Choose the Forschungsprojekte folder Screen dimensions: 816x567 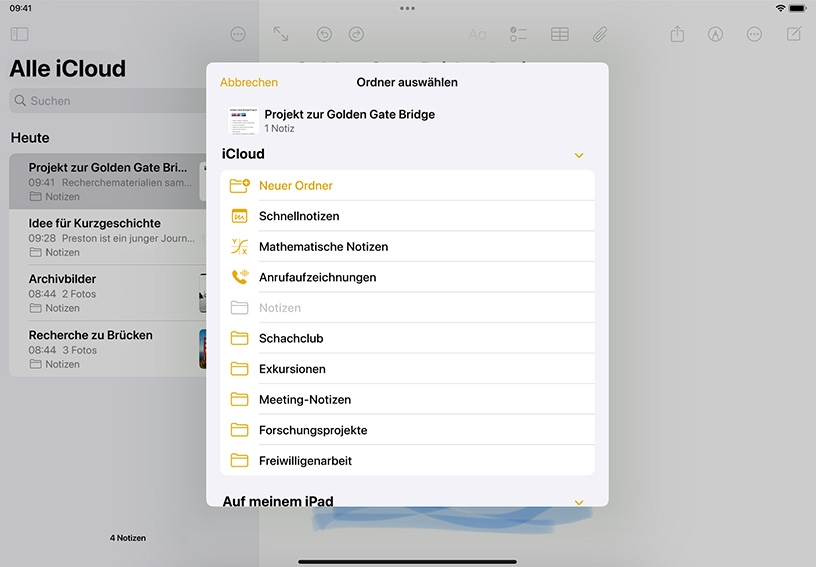(x=407, y=430)
